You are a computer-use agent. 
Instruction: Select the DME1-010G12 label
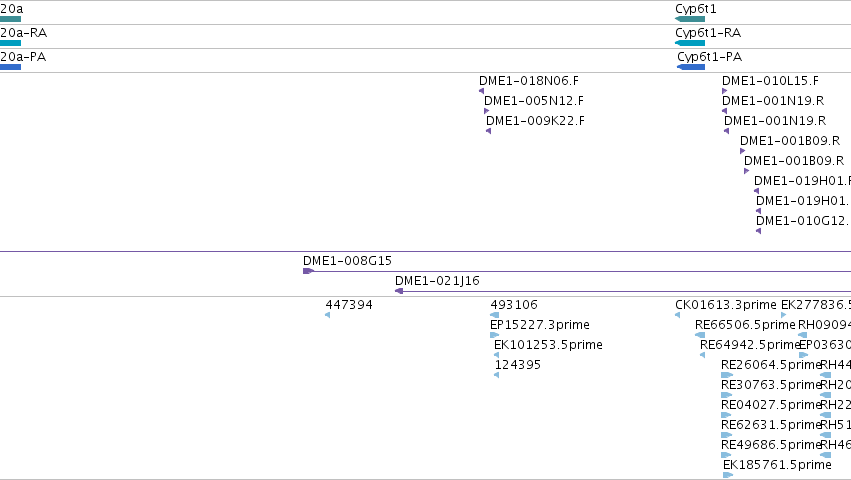[803, 221]
